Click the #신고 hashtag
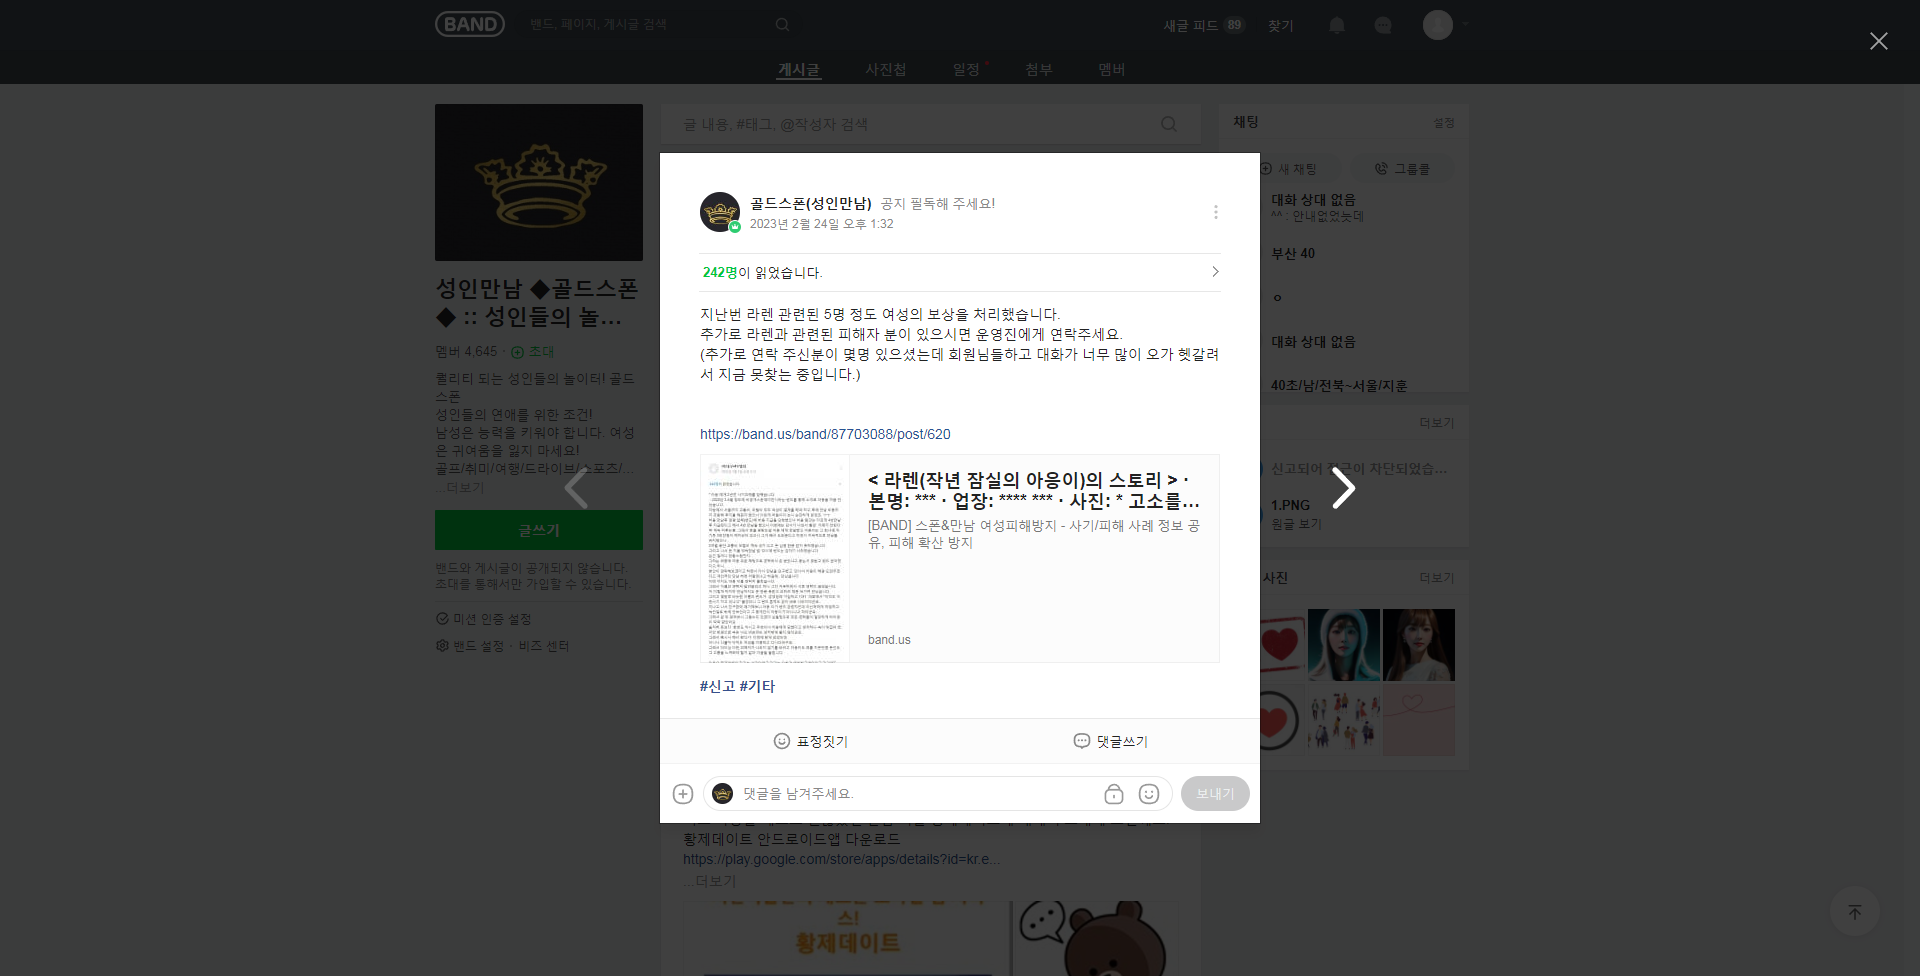The height and width of the screenshot is (976, 1920). point(717,686)
